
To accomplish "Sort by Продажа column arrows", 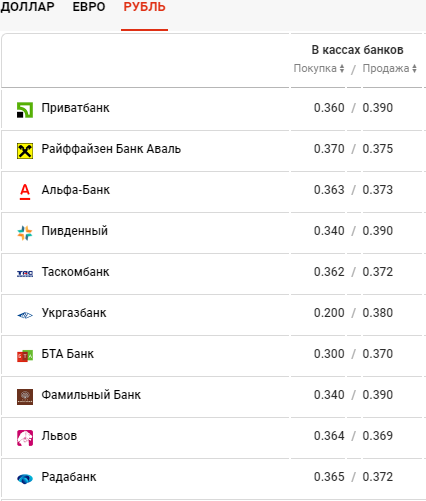I will [x=414, y=69].
